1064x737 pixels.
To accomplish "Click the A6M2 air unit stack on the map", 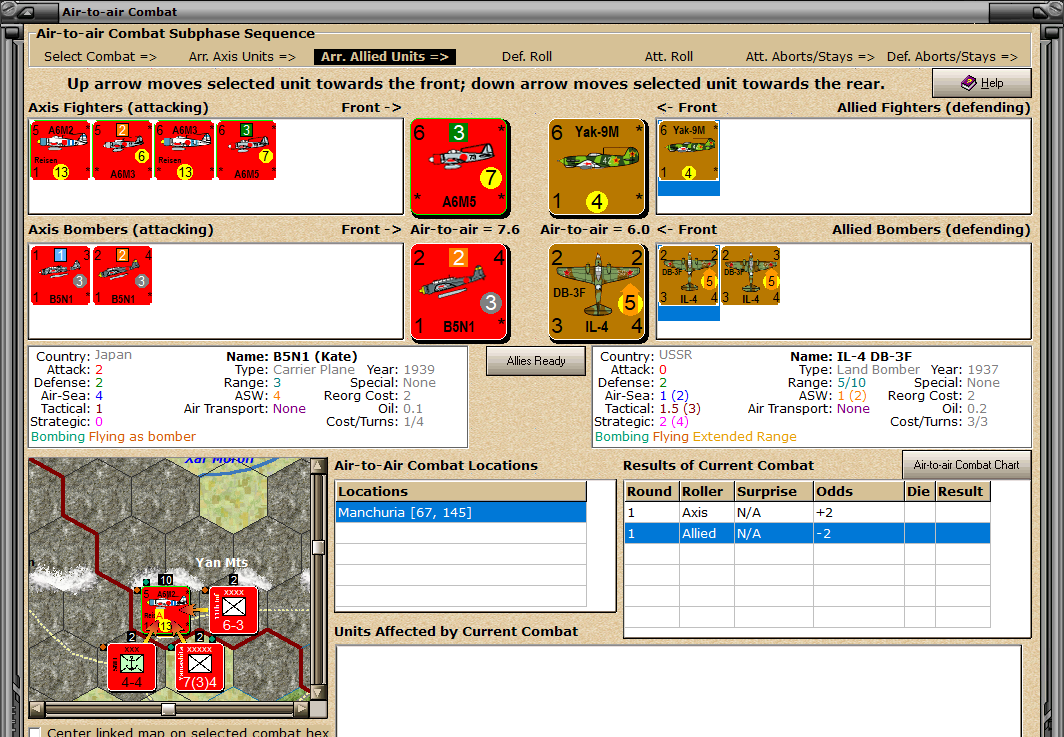I will pos(166,609).
